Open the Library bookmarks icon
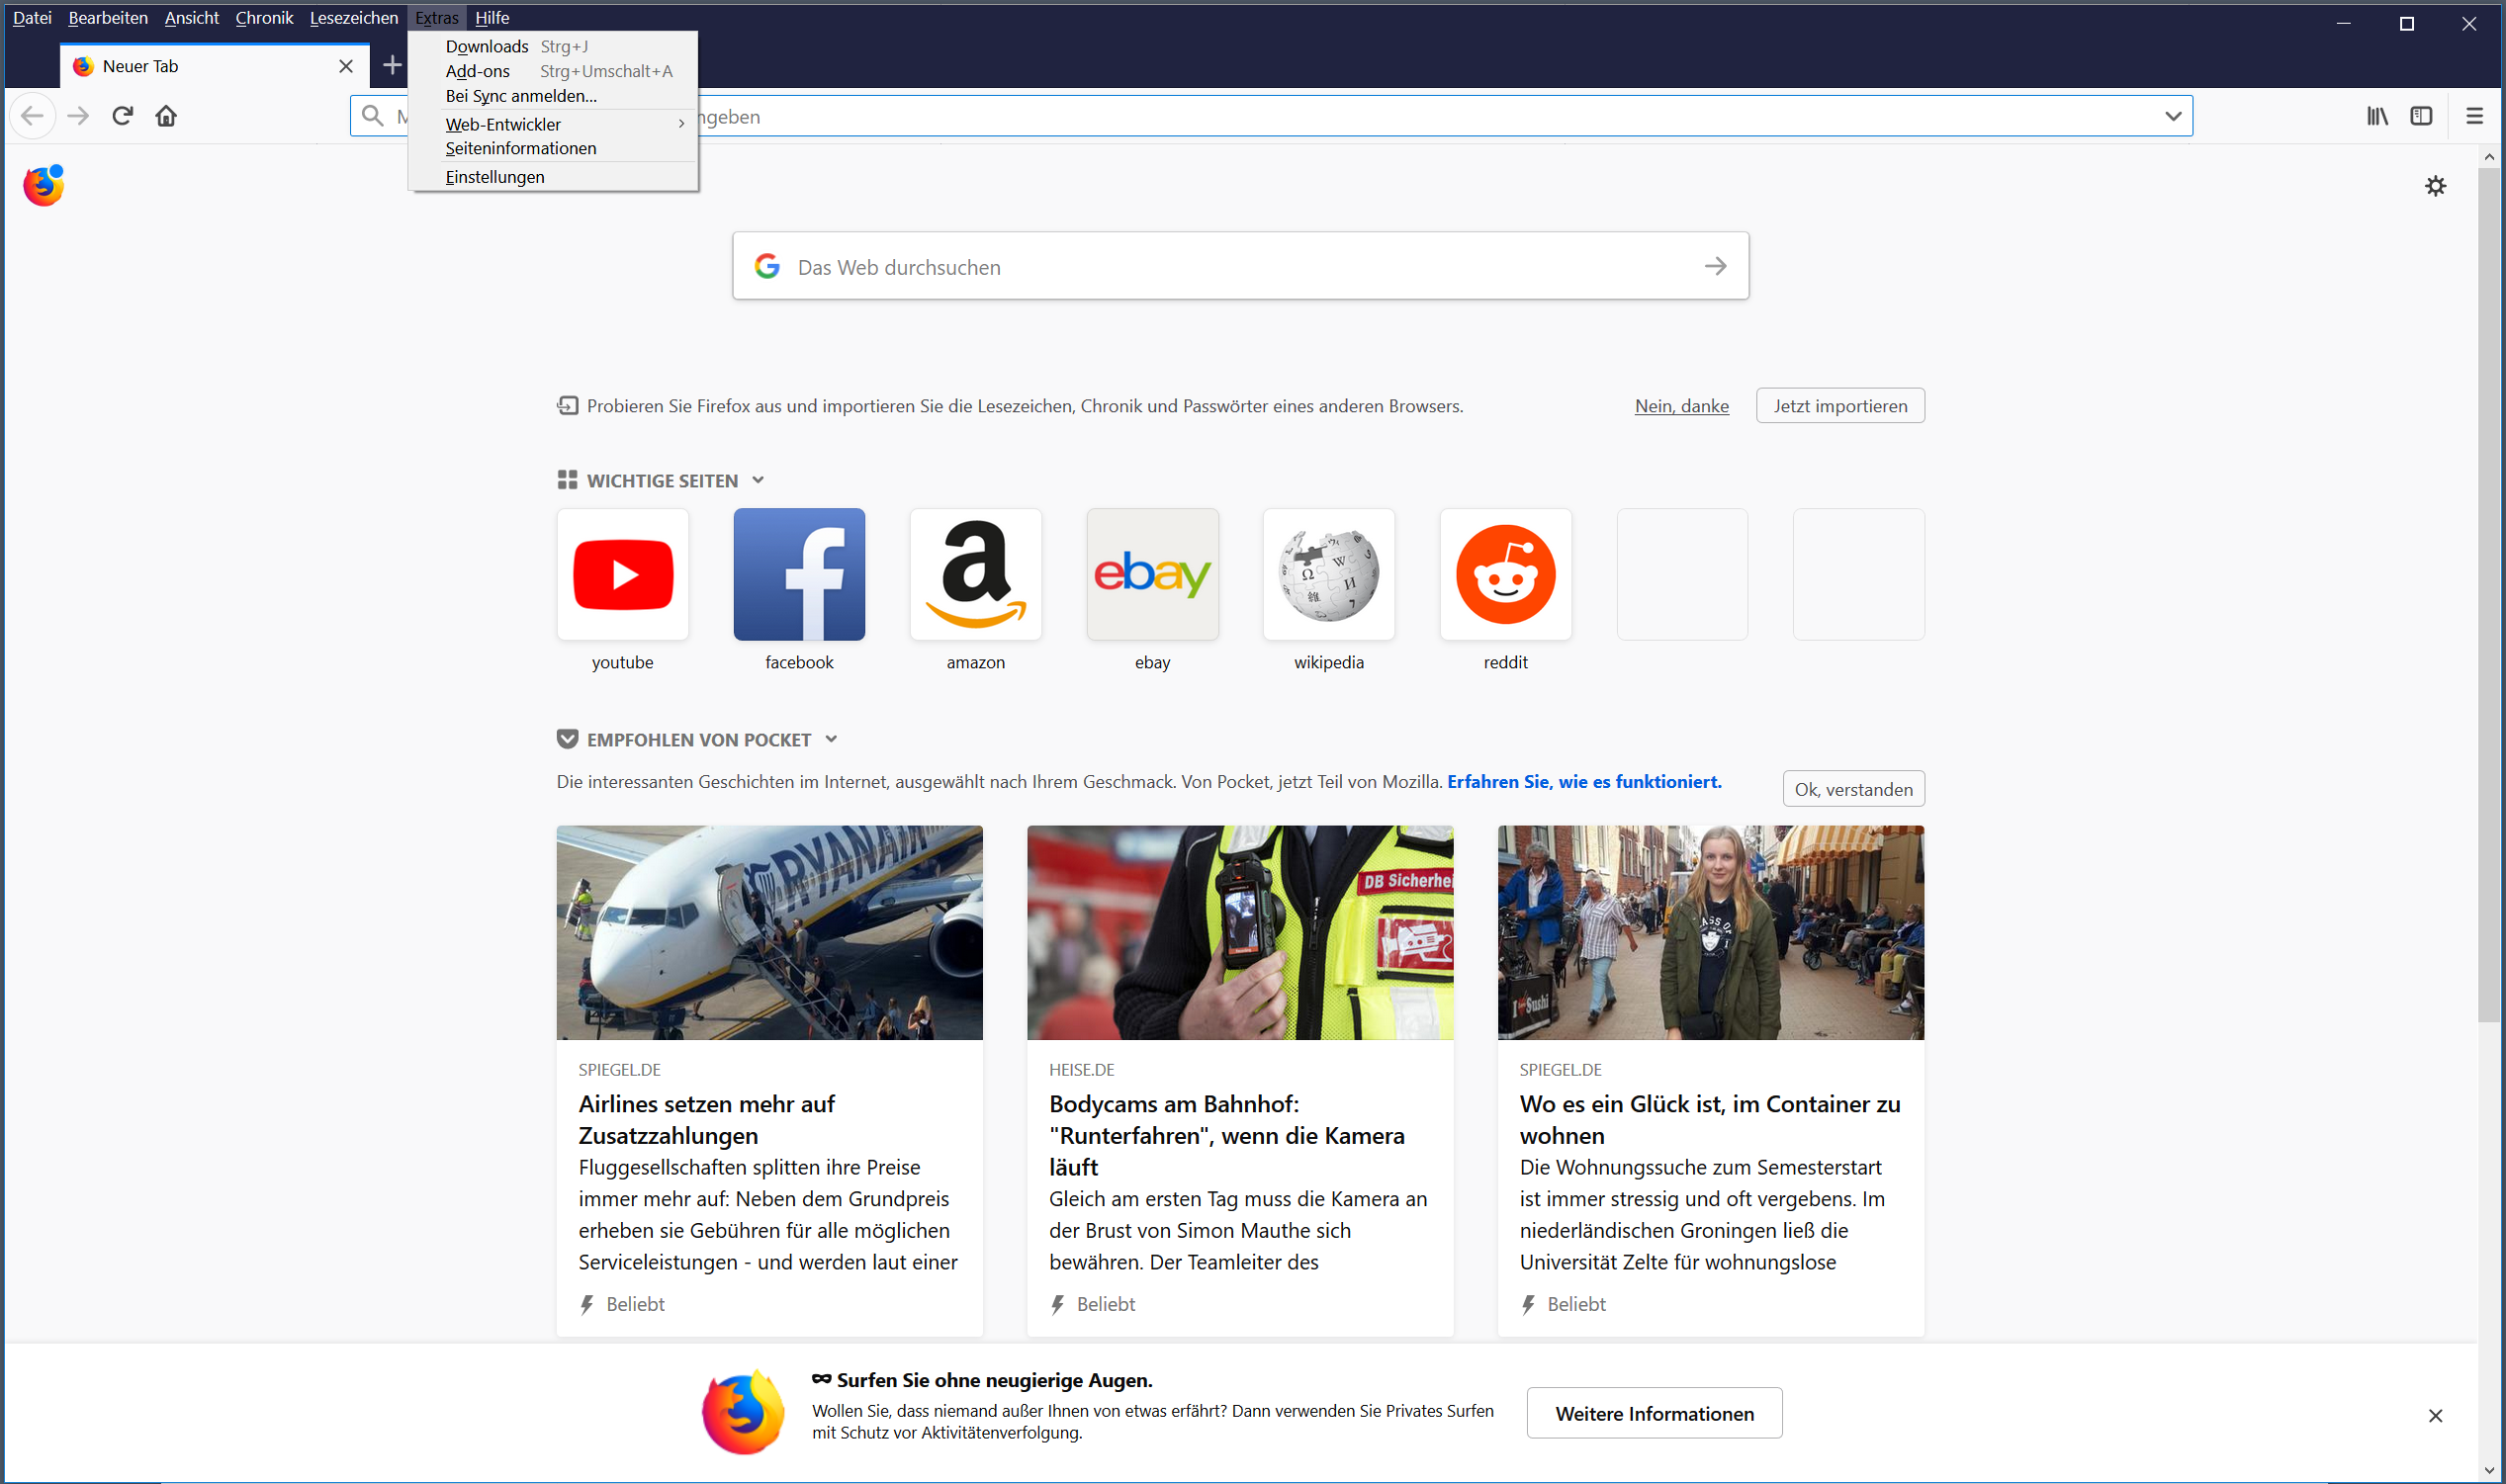Image resolution: width=2506 pixels, height=1484 pixels. [2377, 116]
